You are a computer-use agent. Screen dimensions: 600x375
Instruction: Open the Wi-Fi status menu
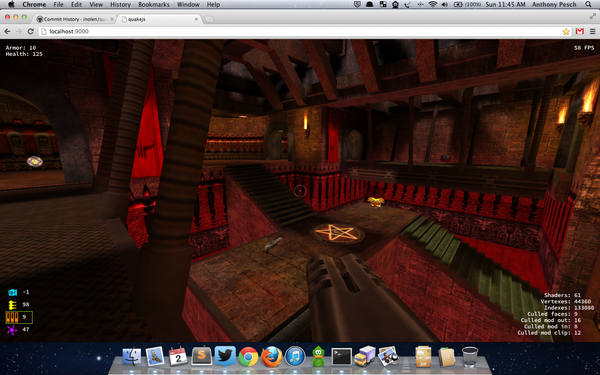coord(433,5)
